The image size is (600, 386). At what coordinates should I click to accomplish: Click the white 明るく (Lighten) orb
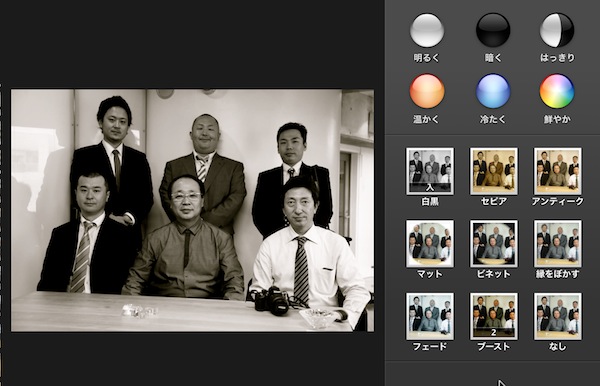point(427,30)
